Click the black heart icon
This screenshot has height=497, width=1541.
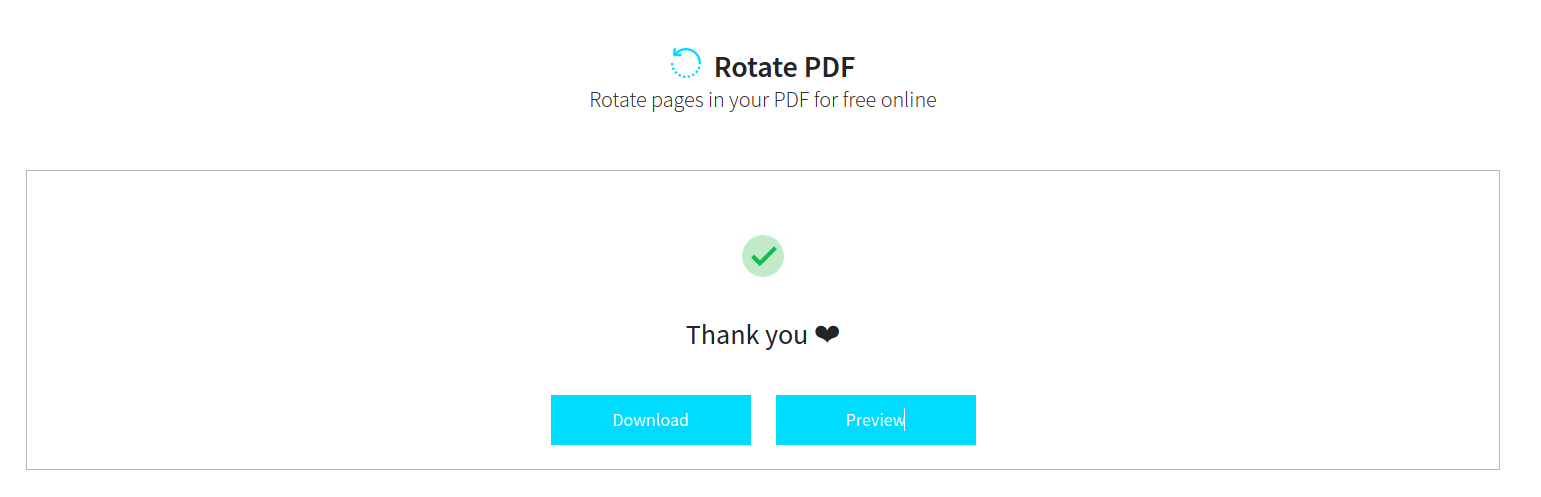pyautogui.click(x=827, y=335)
